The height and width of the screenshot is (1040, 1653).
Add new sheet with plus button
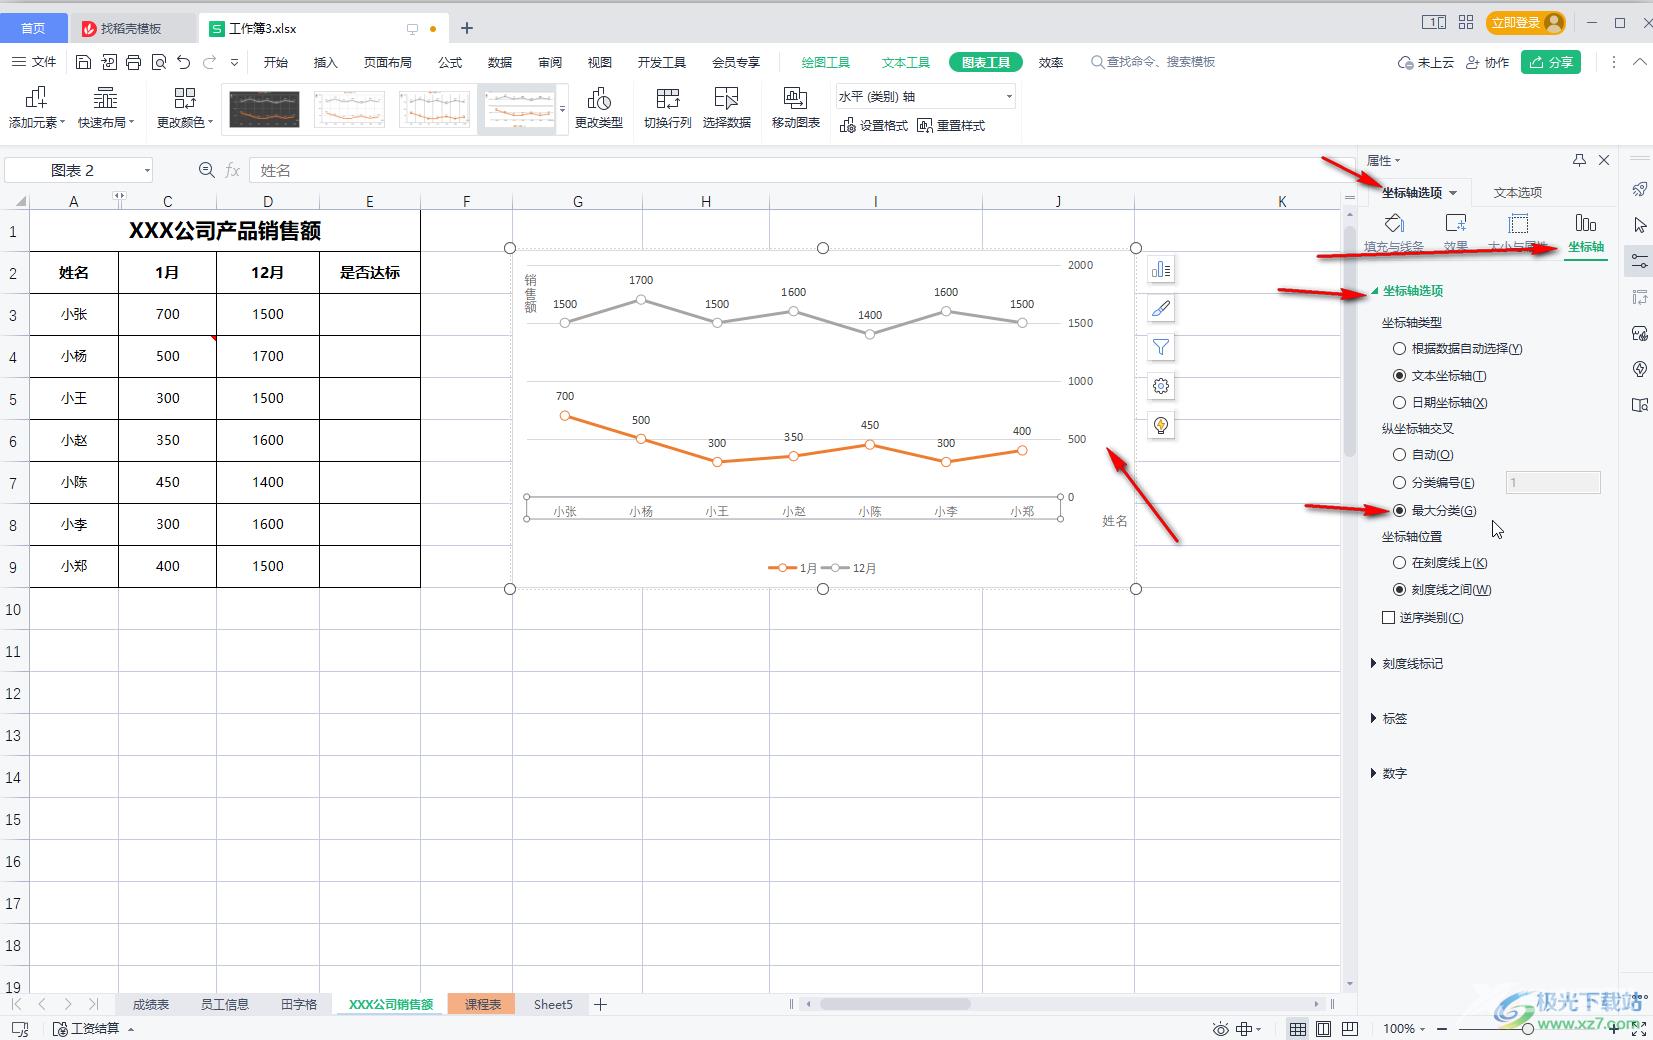coord(600,1004)
